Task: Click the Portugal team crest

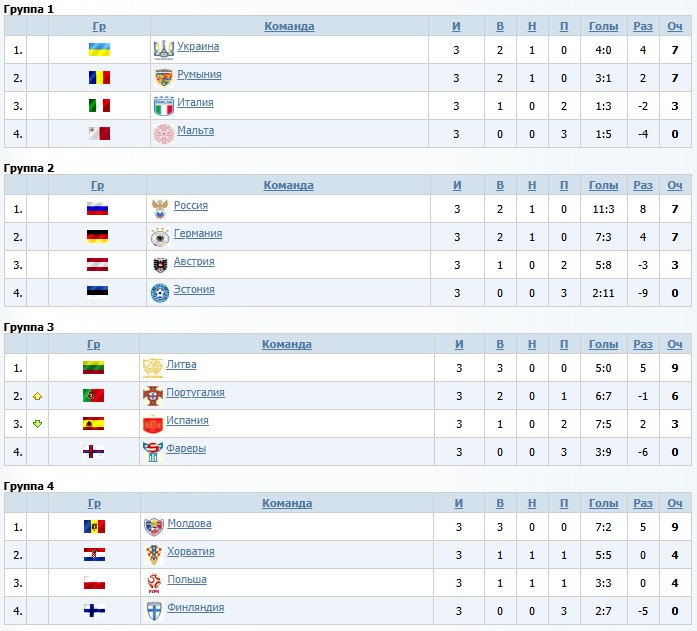Action: (x=152, y=395)
